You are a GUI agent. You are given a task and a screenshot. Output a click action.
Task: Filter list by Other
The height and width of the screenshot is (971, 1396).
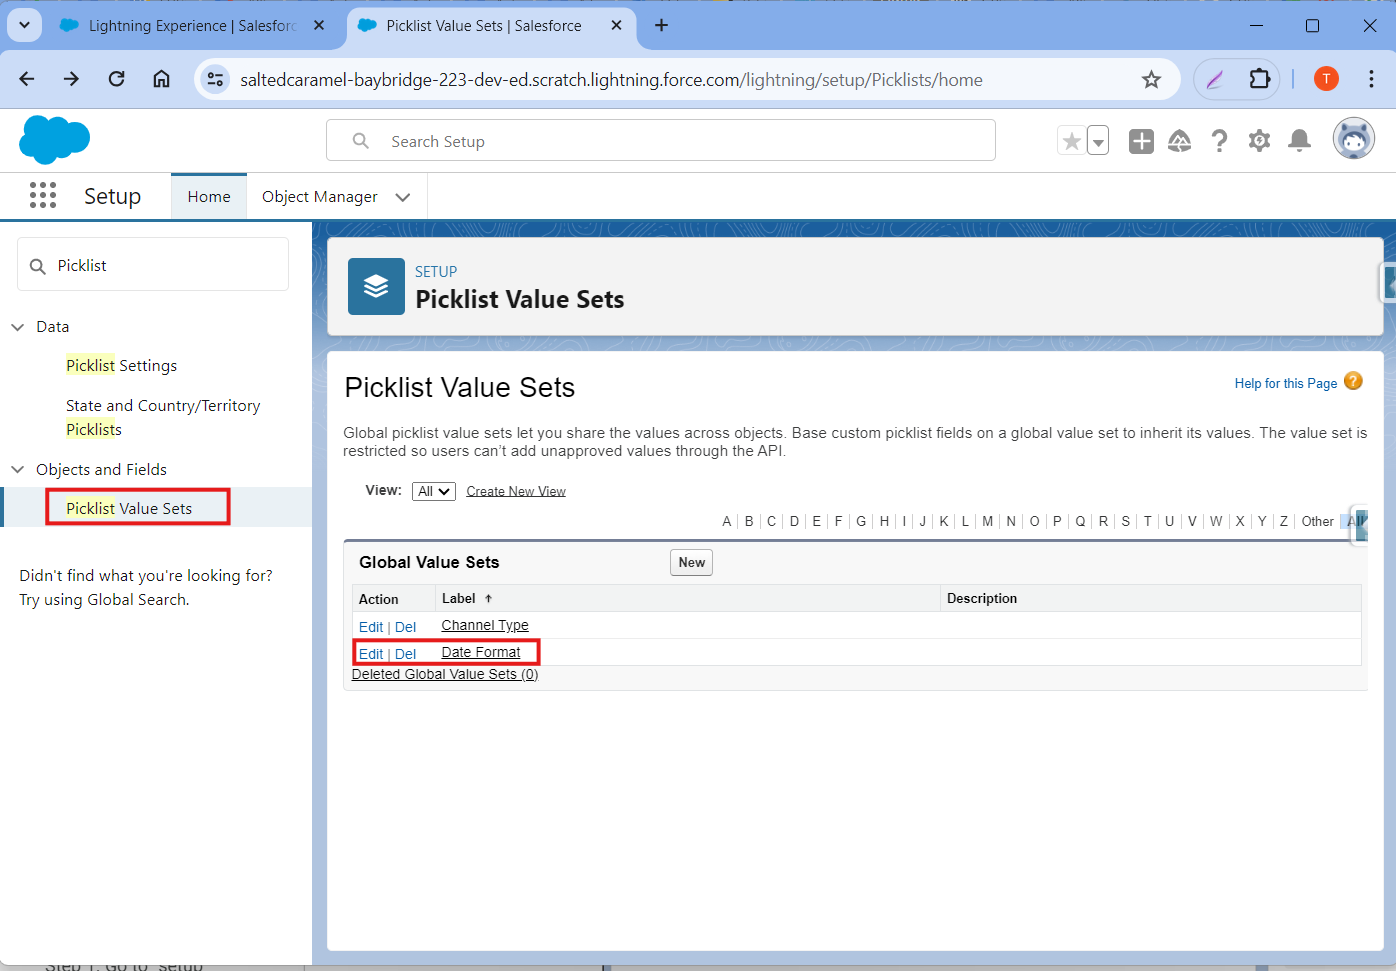[1317, 521]
